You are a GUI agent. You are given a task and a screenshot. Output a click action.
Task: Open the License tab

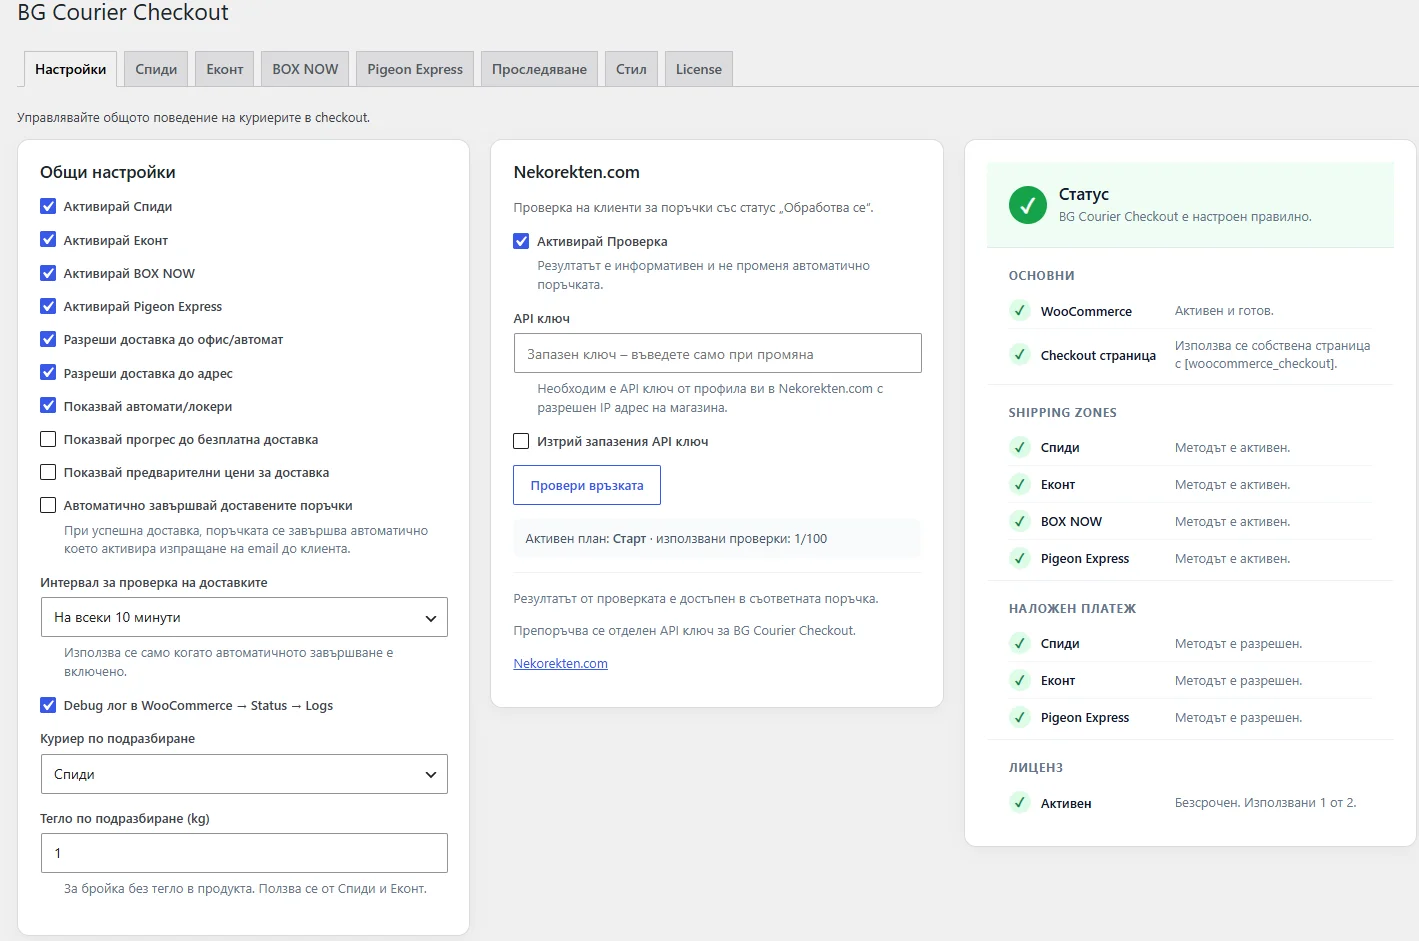[699, 69]
